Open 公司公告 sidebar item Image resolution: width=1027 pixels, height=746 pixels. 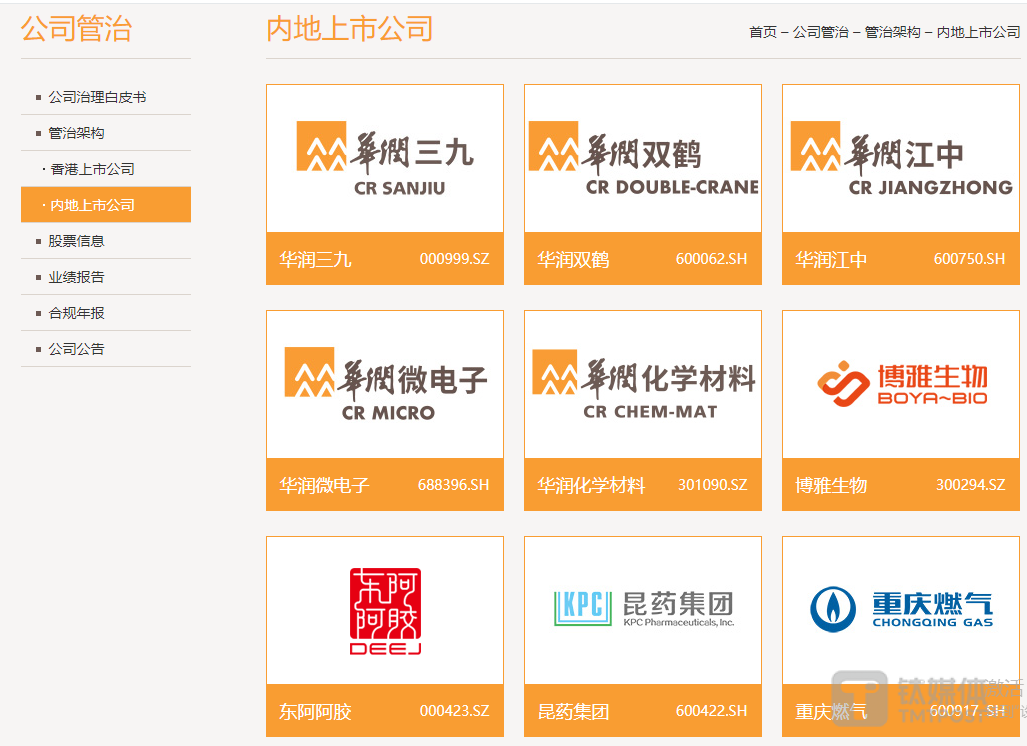click(76, 349)
